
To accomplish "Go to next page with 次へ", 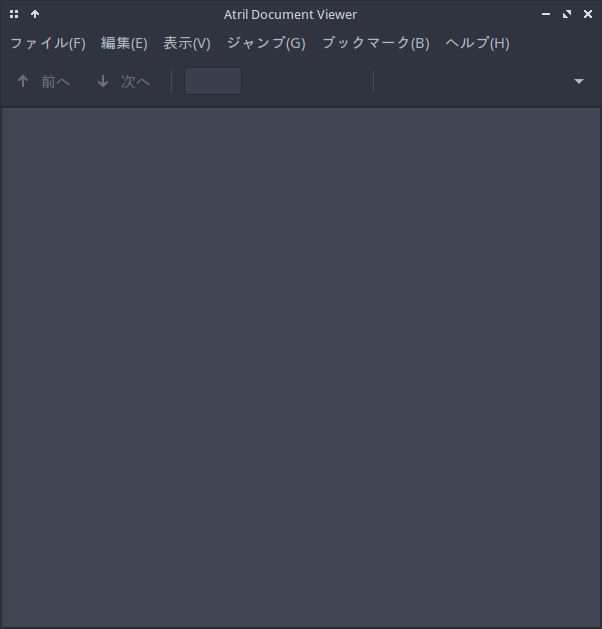I will pos(124,81).
